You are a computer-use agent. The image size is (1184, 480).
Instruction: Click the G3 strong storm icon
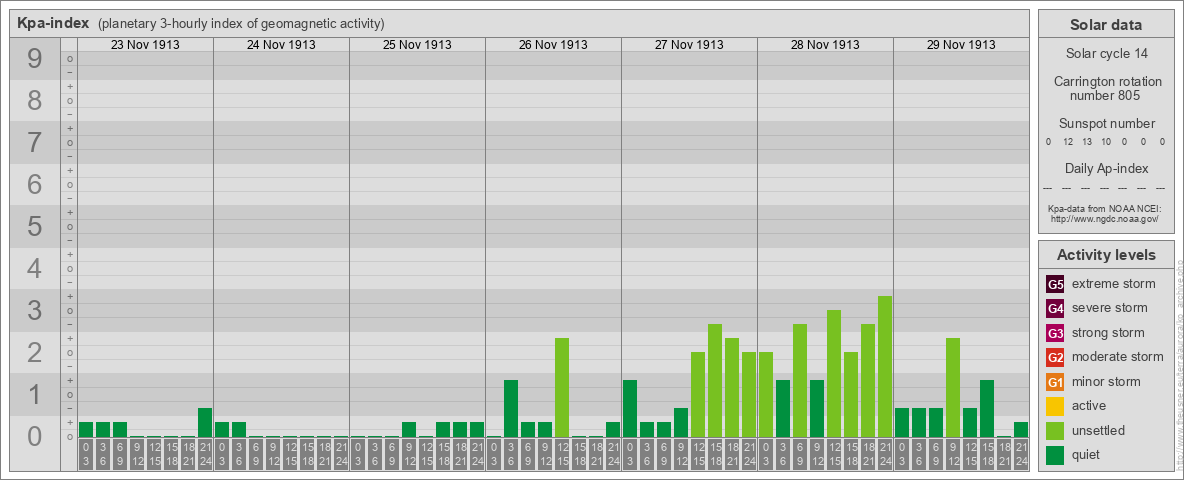tap(1055, 333)
